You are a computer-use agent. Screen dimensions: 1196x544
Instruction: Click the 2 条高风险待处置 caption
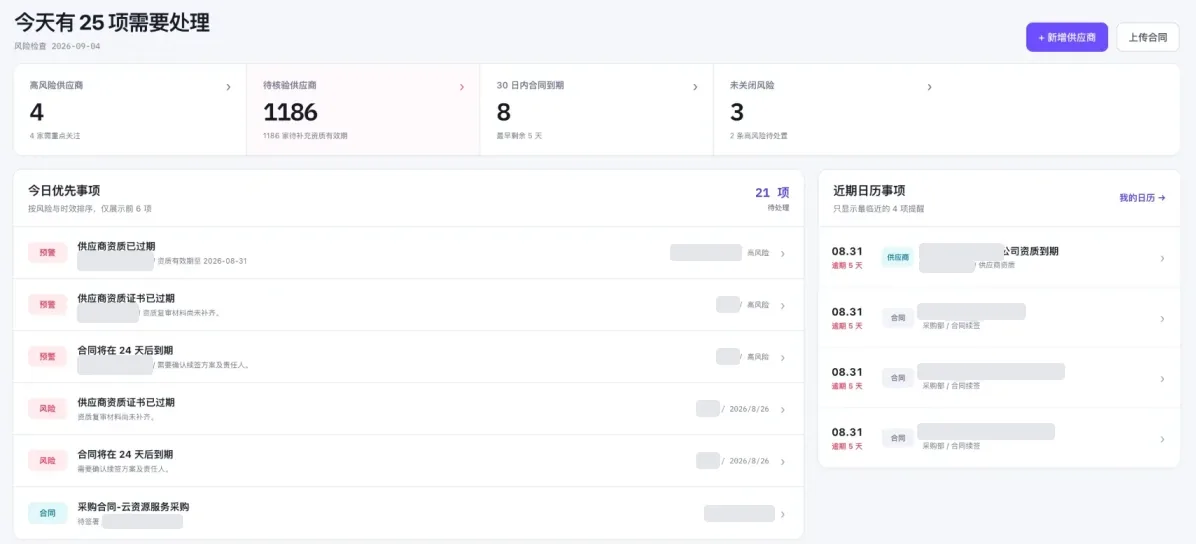click(x=759, y=136)
